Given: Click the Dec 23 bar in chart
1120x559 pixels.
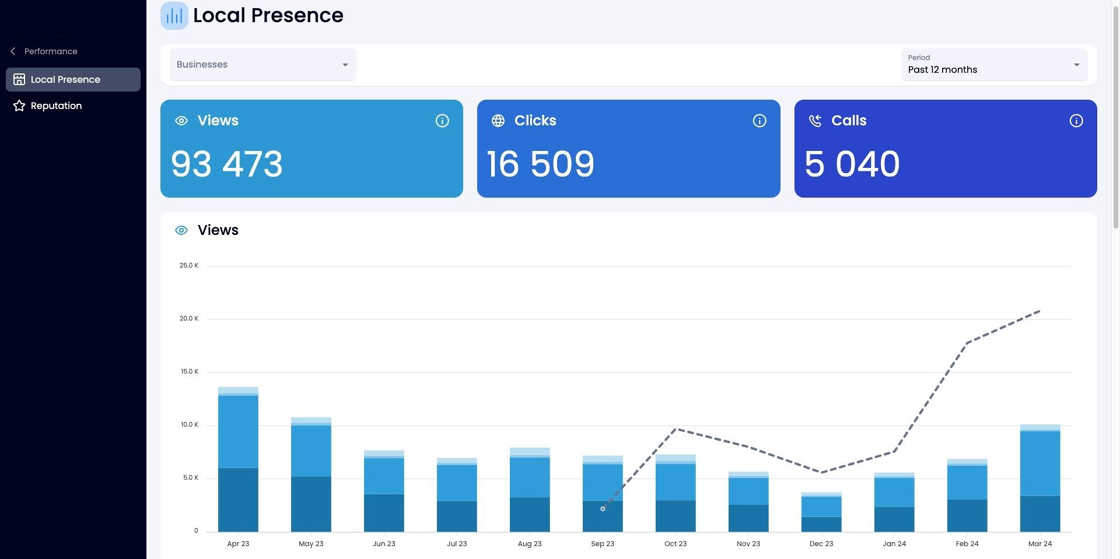Looking at the screenshot, I should click(x=821, y=512).
